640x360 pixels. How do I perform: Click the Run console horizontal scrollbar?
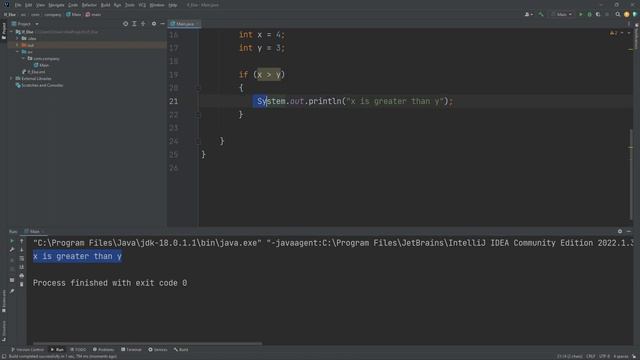[147, 343]
